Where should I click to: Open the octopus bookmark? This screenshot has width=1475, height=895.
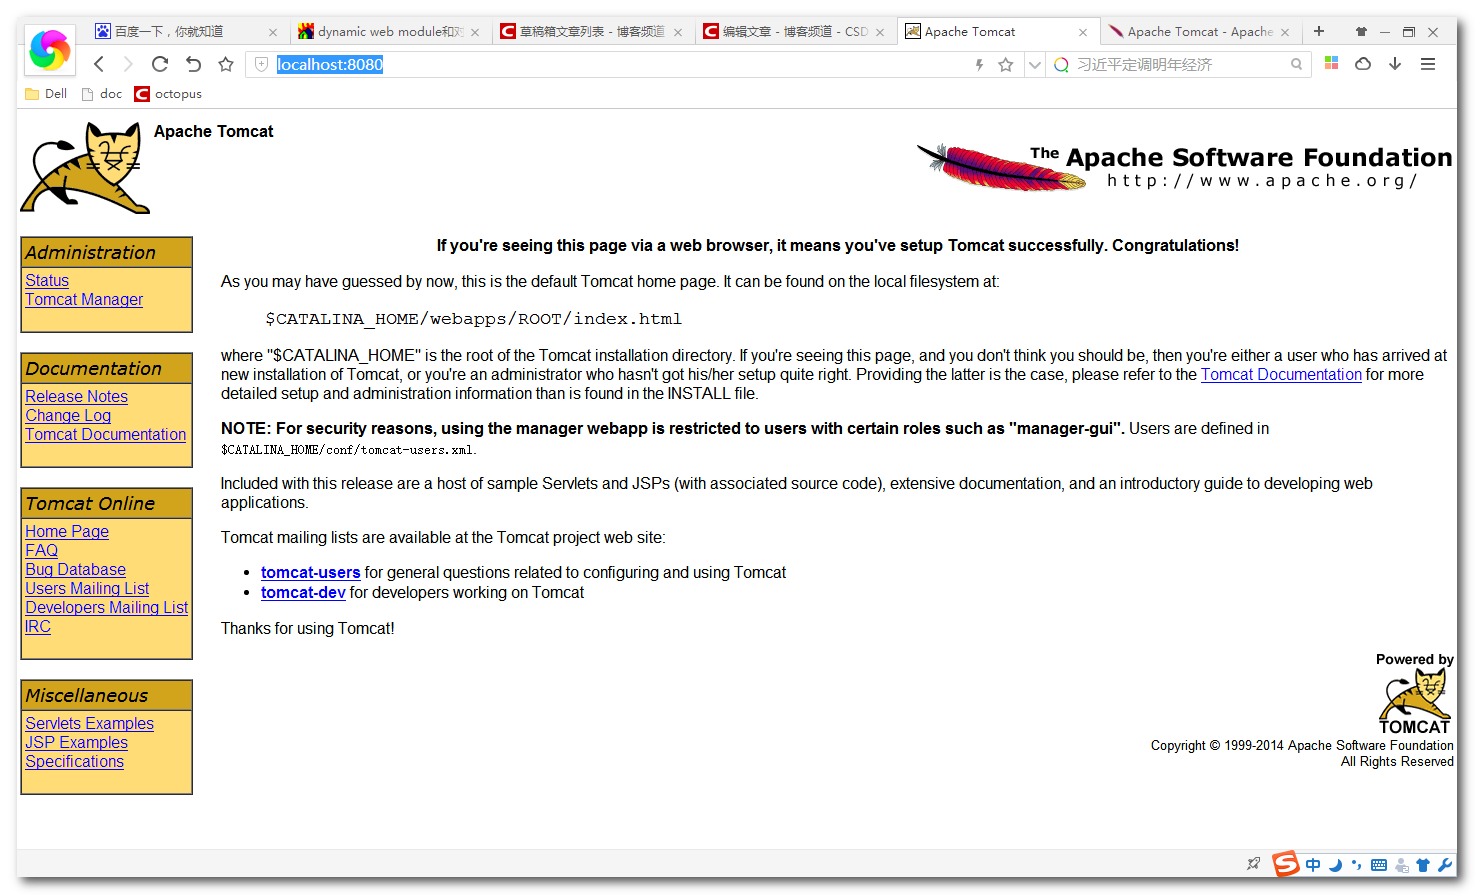pyautogui.click(x=168, y=93)
